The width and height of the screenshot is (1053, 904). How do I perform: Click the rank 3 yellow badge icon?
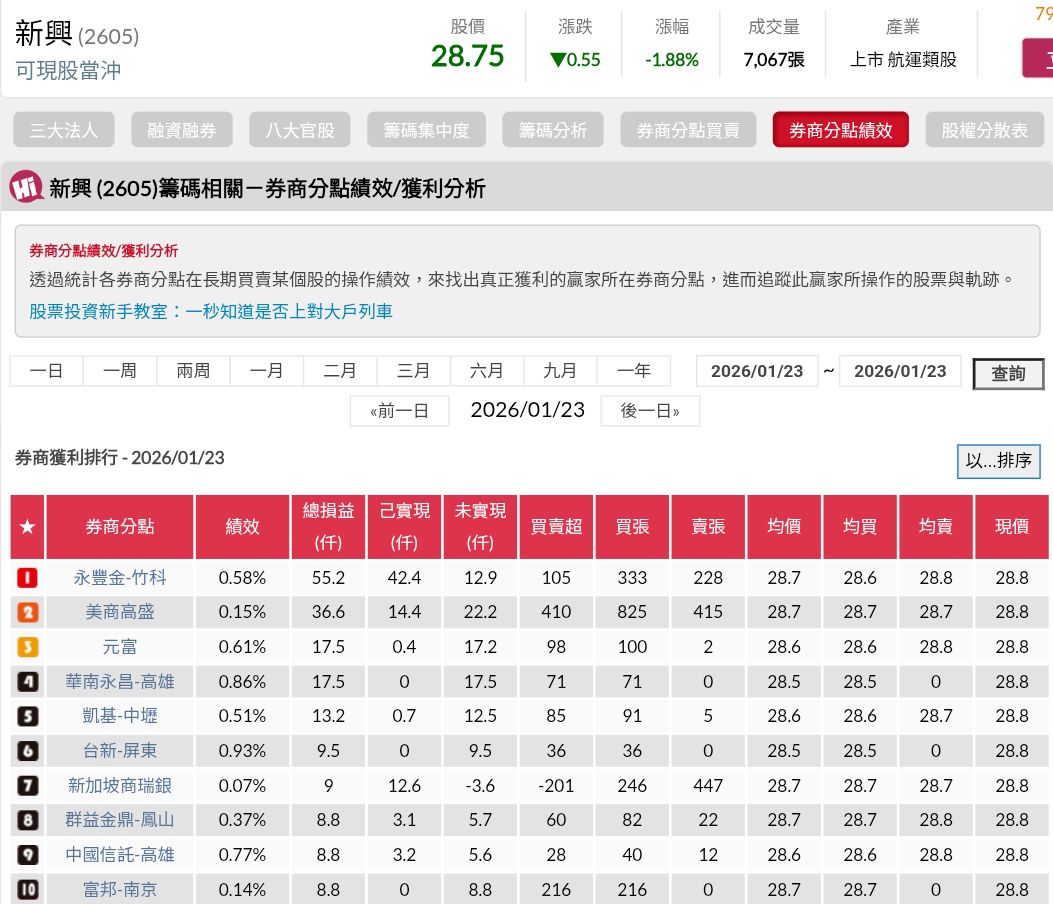[x=28, y=647]
